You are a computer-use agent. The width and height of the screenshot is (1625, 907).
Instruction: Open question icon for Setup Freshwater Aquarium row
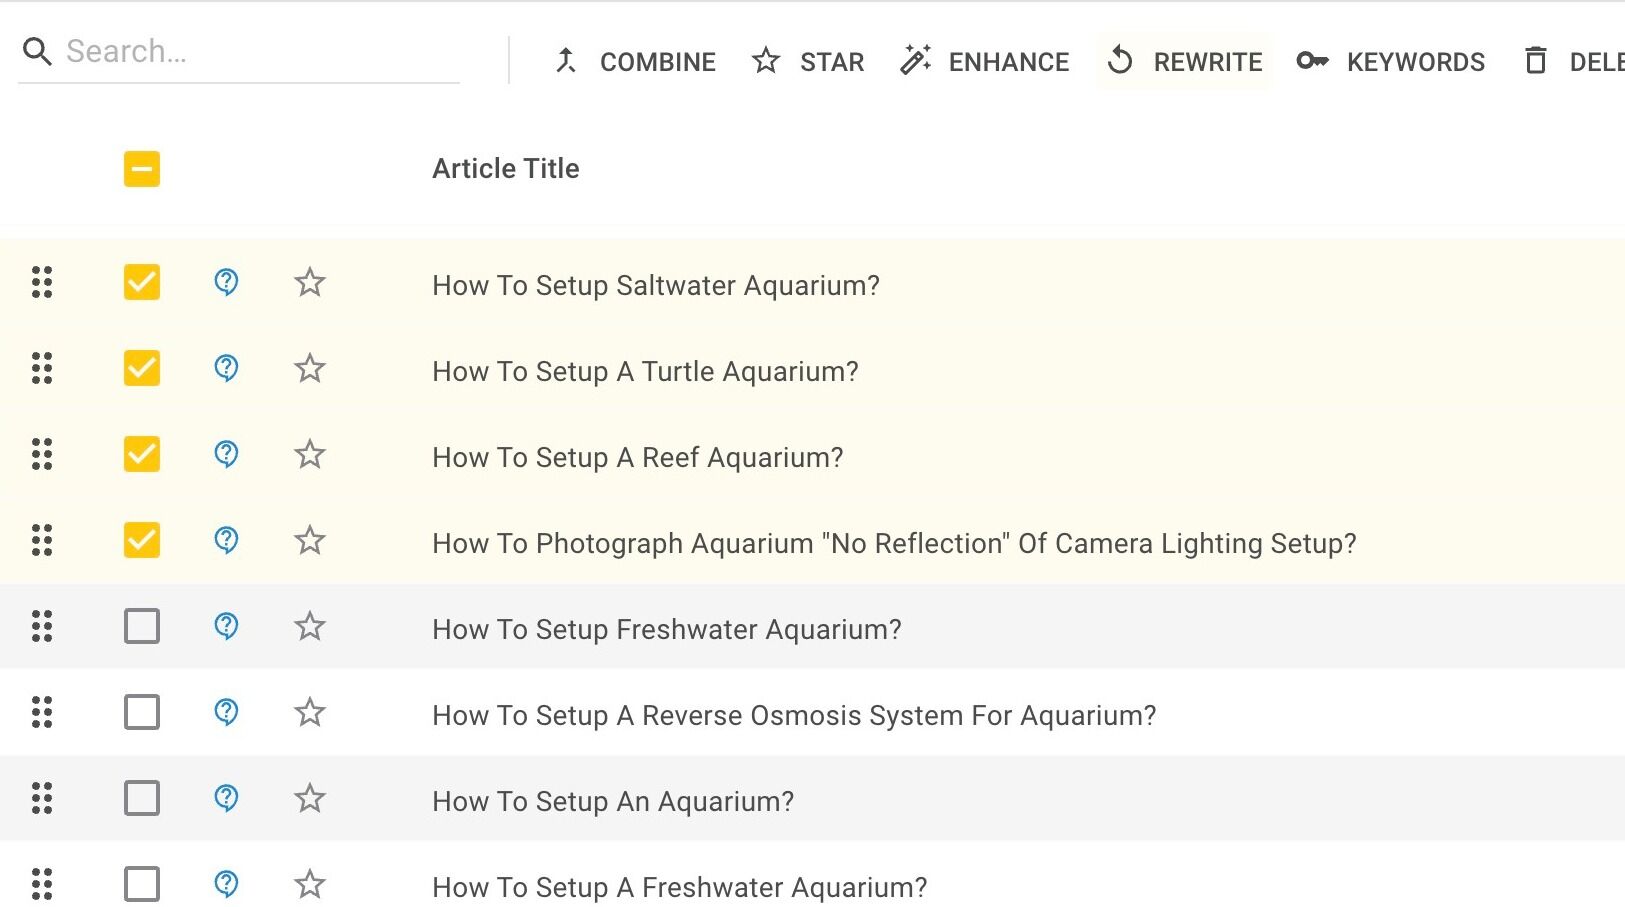coord(227,626)
